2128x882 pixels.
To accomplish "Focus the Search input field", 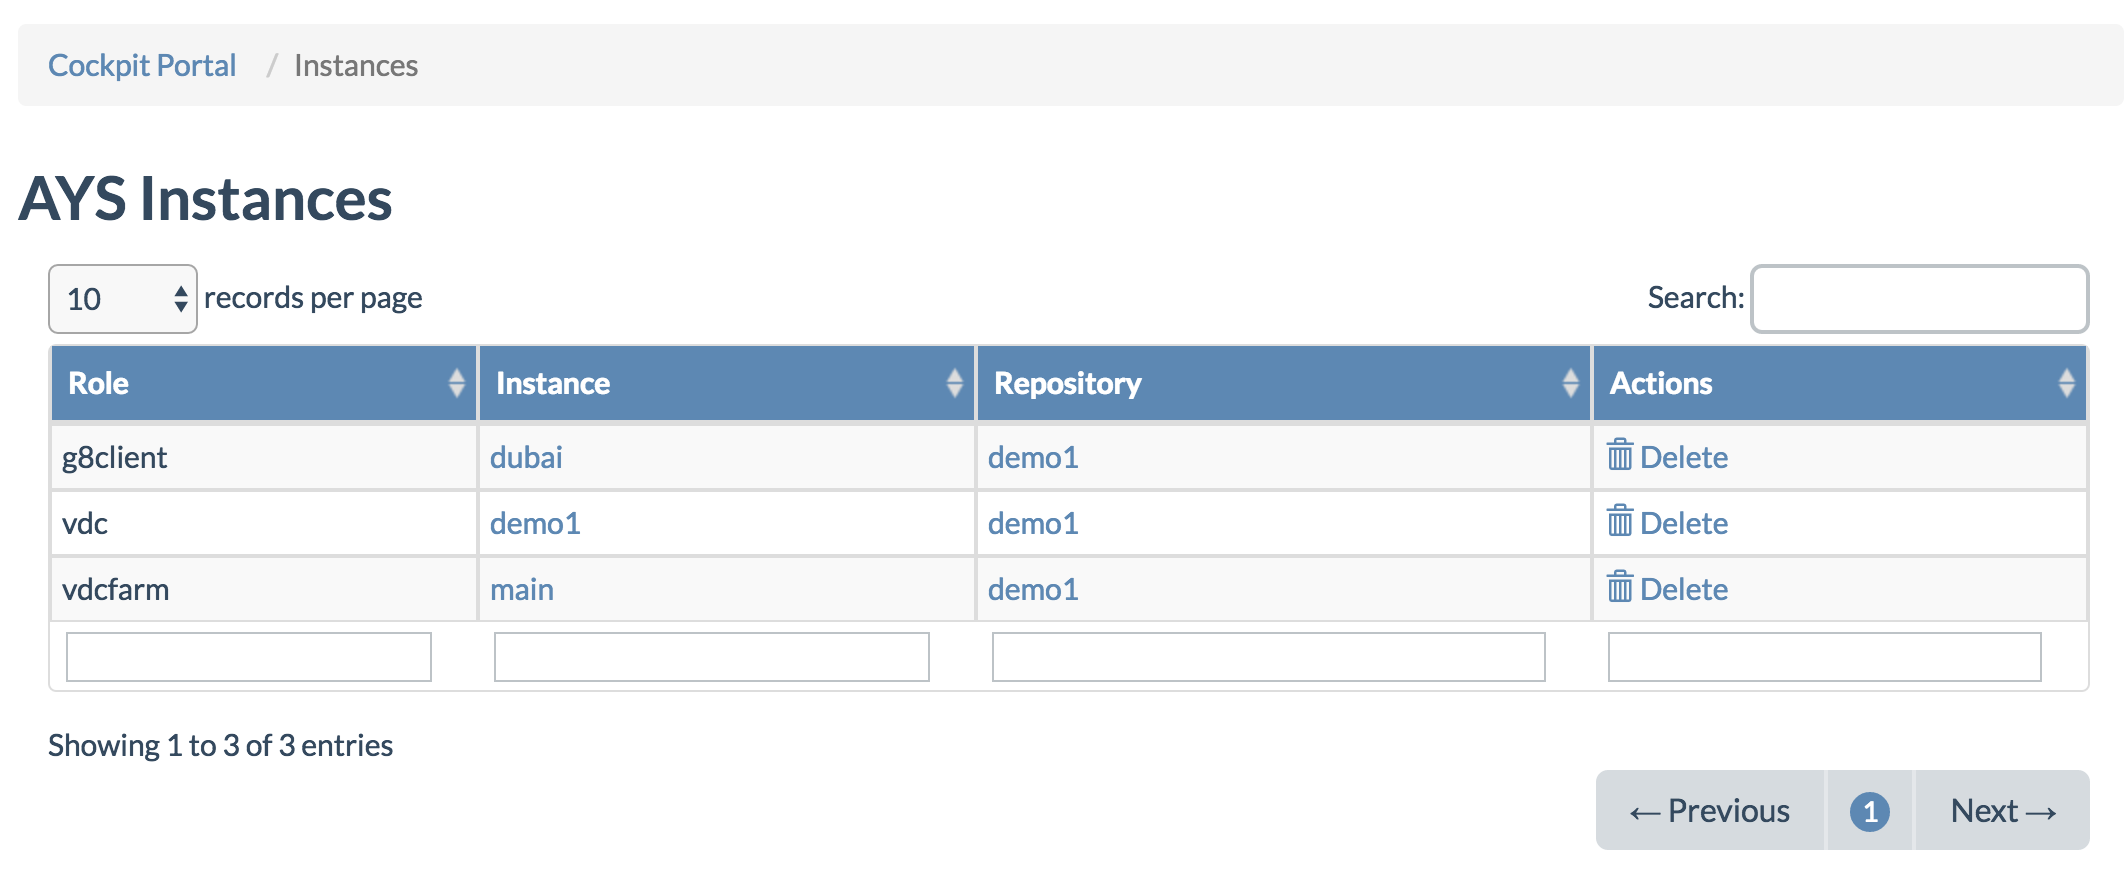I will [x=1919, y=299].
